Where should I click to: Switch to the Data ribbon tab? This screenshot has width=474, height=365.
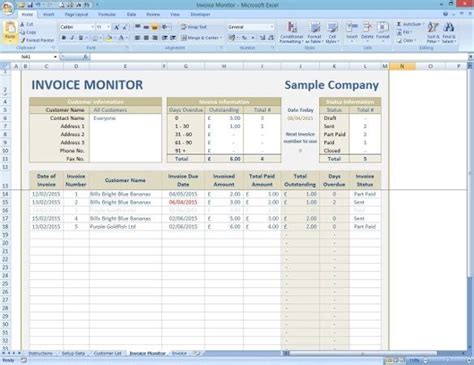click(131, 15)
